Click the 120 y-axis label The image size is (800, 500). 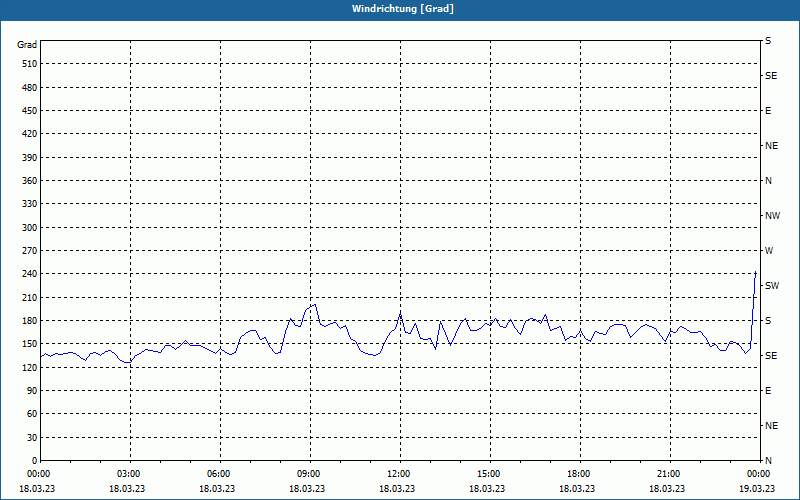tap(30, 367)
